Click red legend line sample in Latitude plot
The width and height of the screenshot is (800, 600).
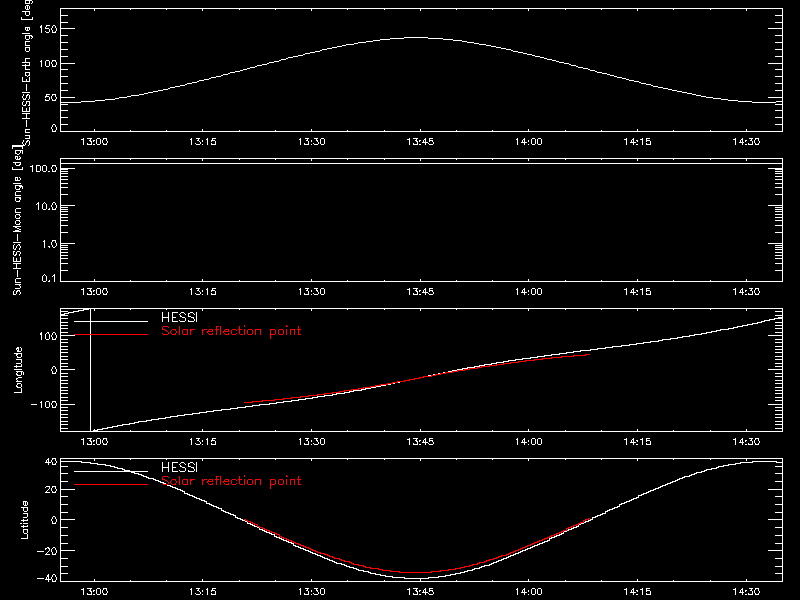coord(111,484)
